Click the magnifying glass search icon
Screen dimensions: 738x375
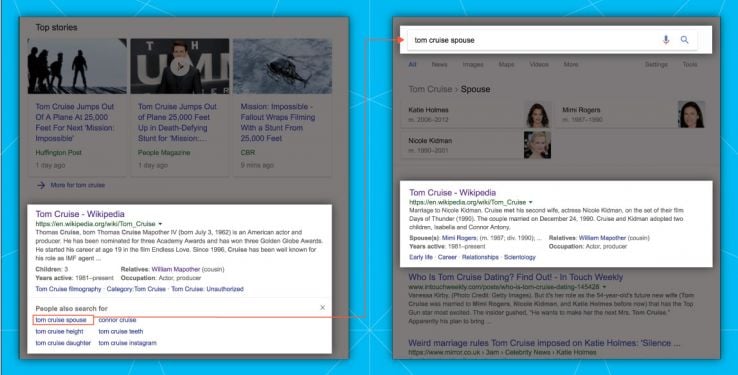(x=684, y=40)
